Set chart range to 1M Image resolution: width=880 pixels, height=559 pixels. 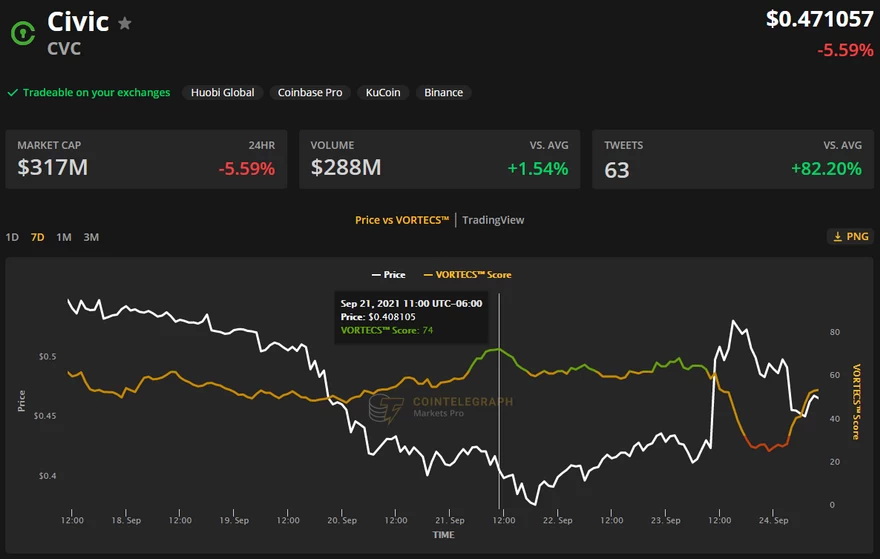click(x=64, y=237)
